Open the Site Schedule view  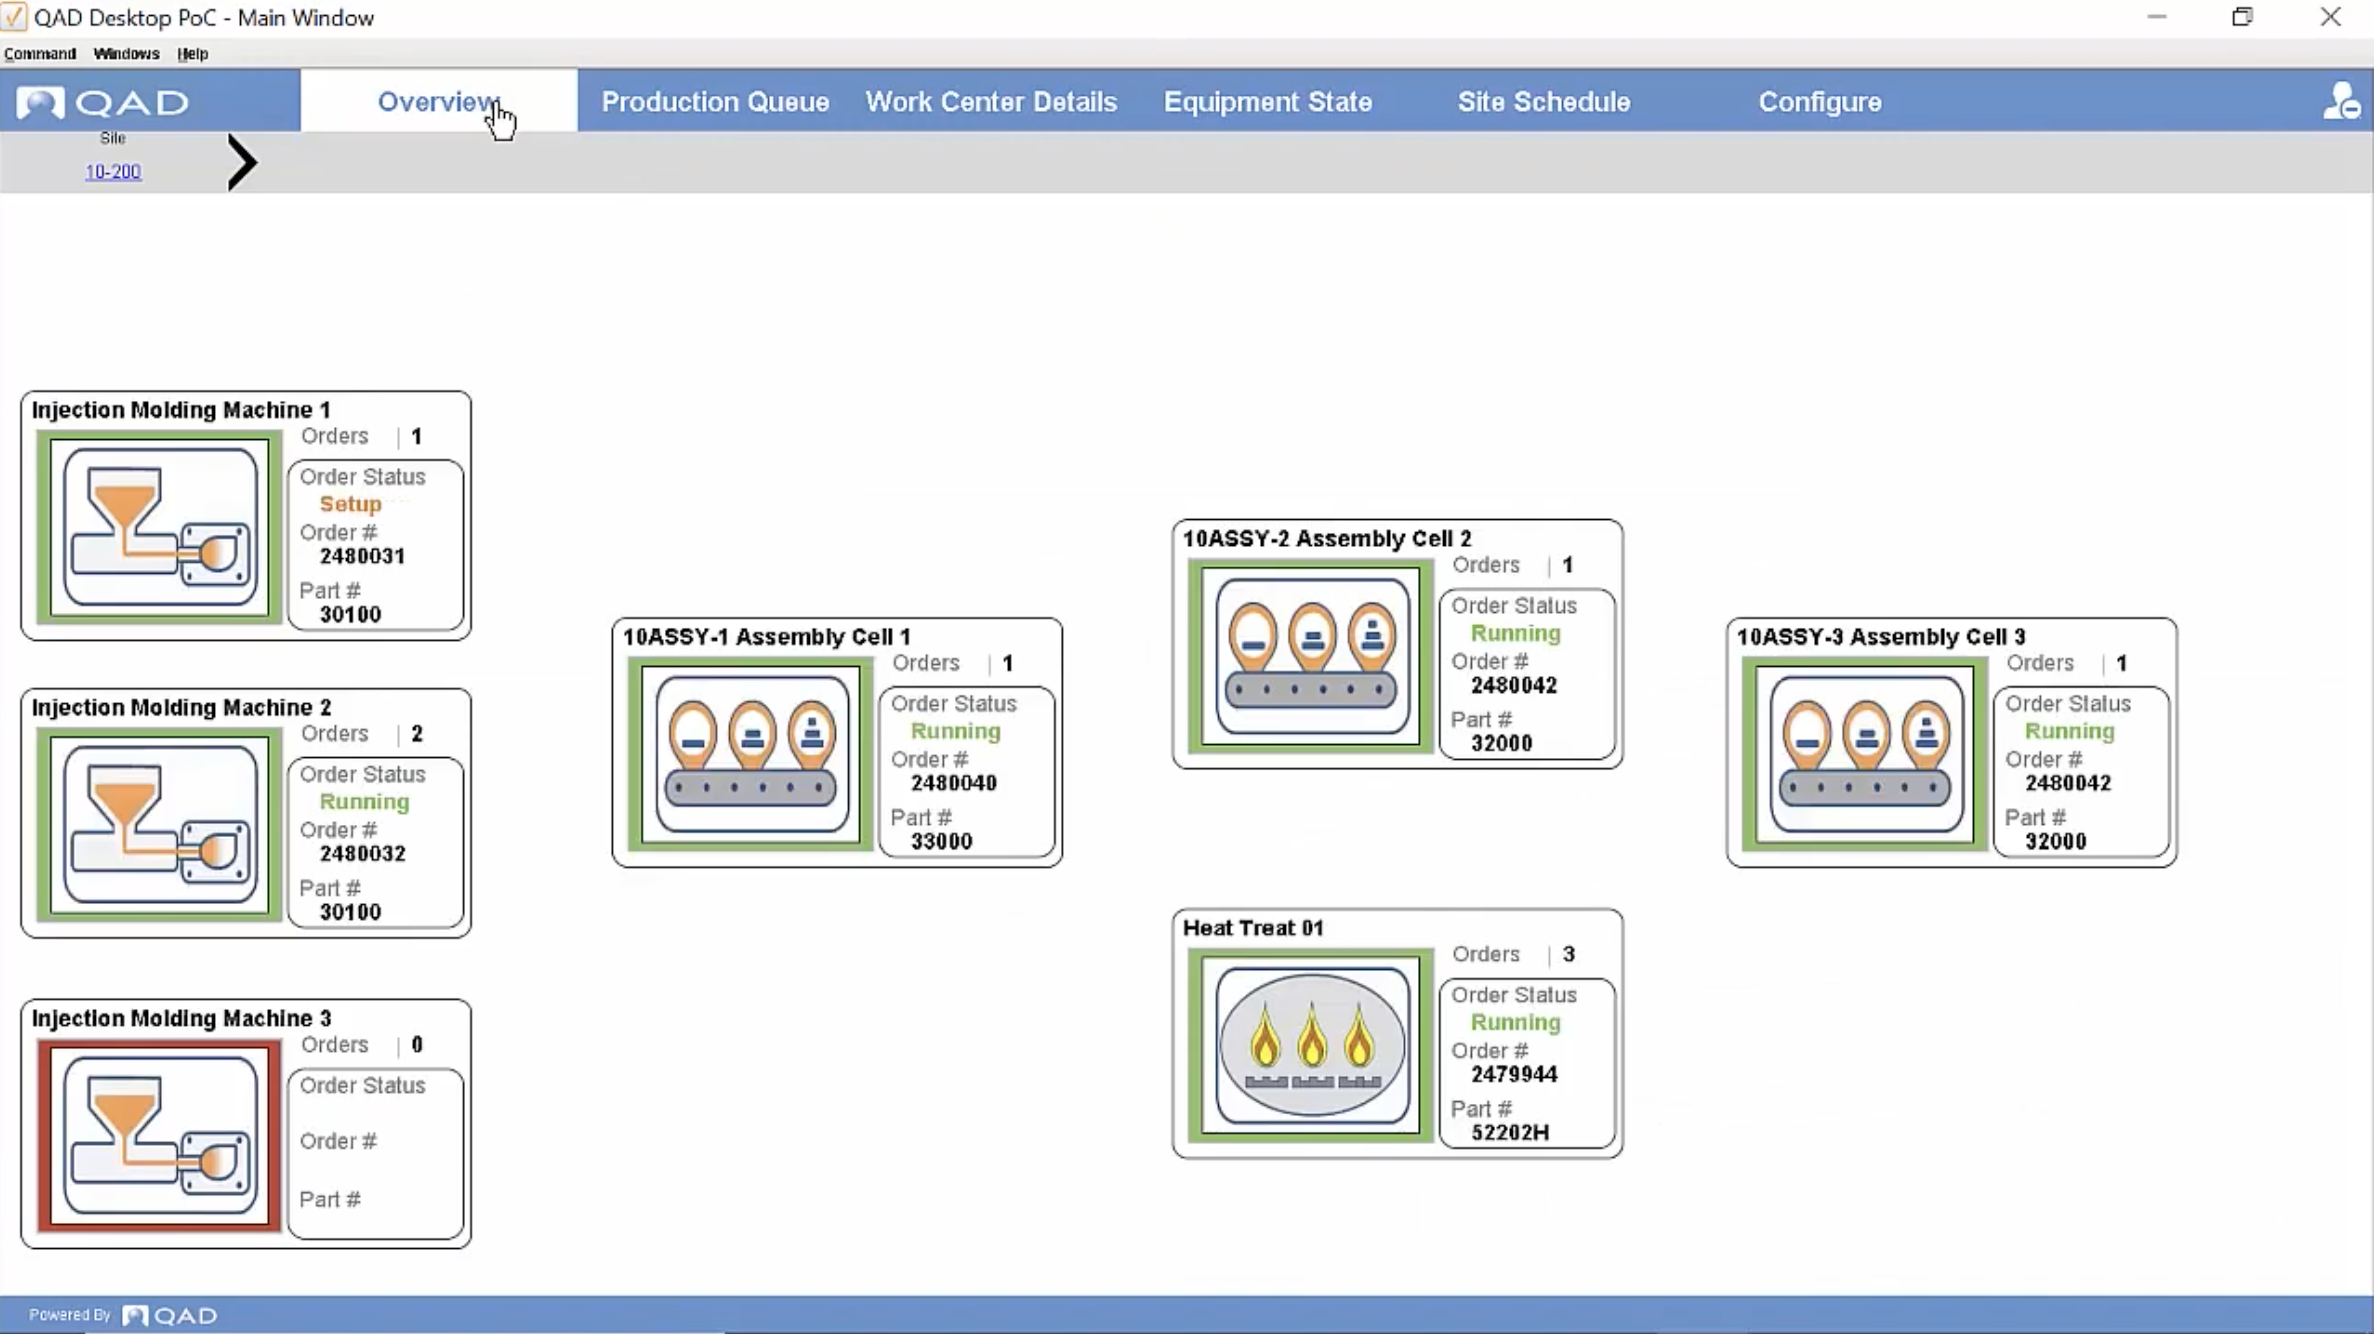(1543, 101)
